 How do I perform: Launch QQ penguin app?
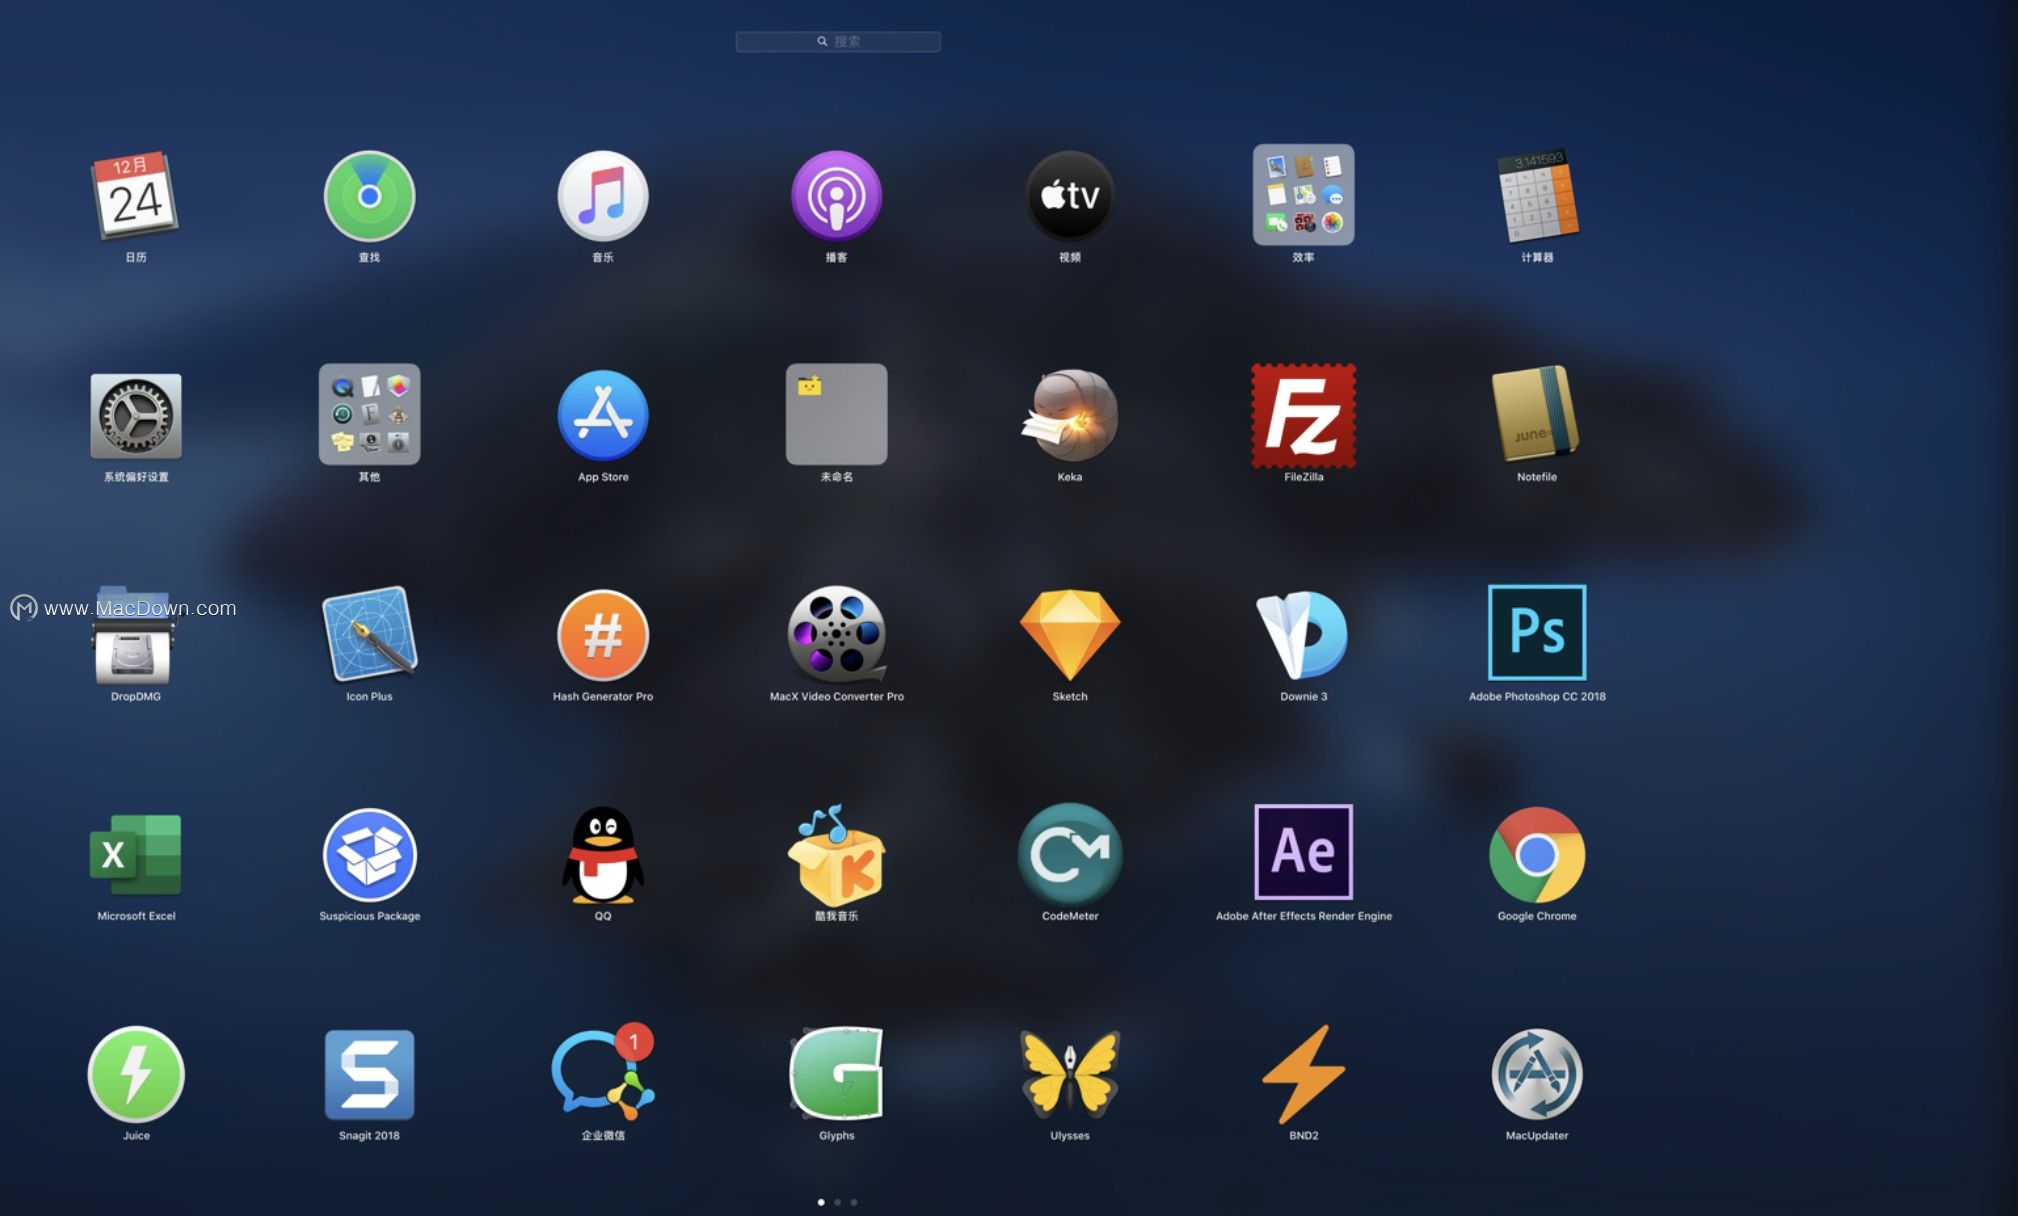[603, 855]
